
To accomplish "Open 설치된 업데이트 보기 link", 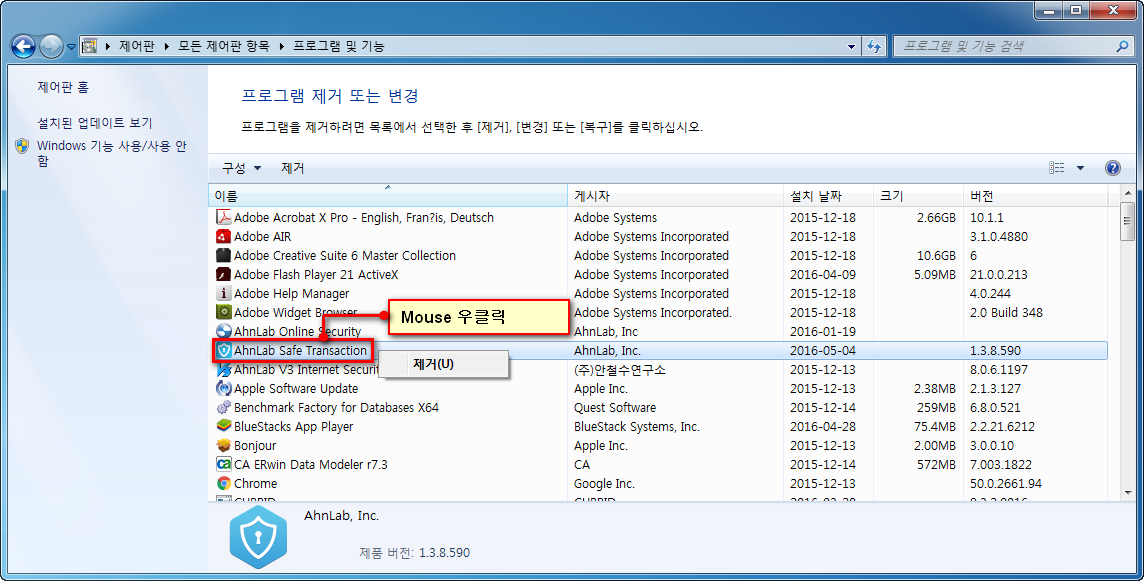I will [95, 123].
